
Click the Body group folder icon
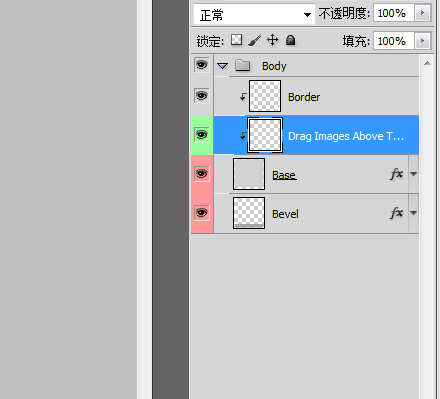(243, 65)
